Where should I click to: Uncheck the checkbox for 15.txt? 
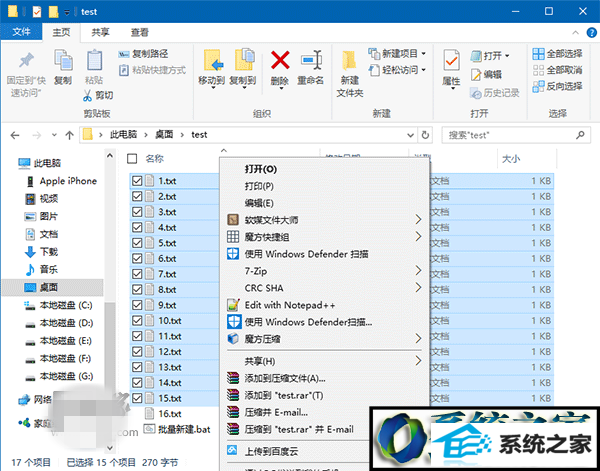pyautogui.click(x=137, y=398)
